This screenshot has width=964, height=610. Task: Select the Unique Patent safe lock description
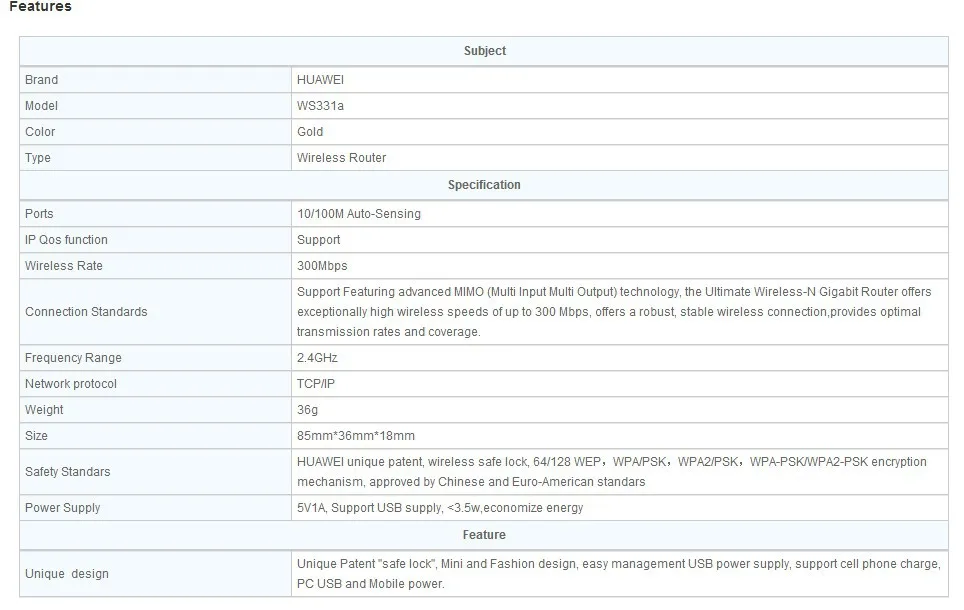coord(618,574)
